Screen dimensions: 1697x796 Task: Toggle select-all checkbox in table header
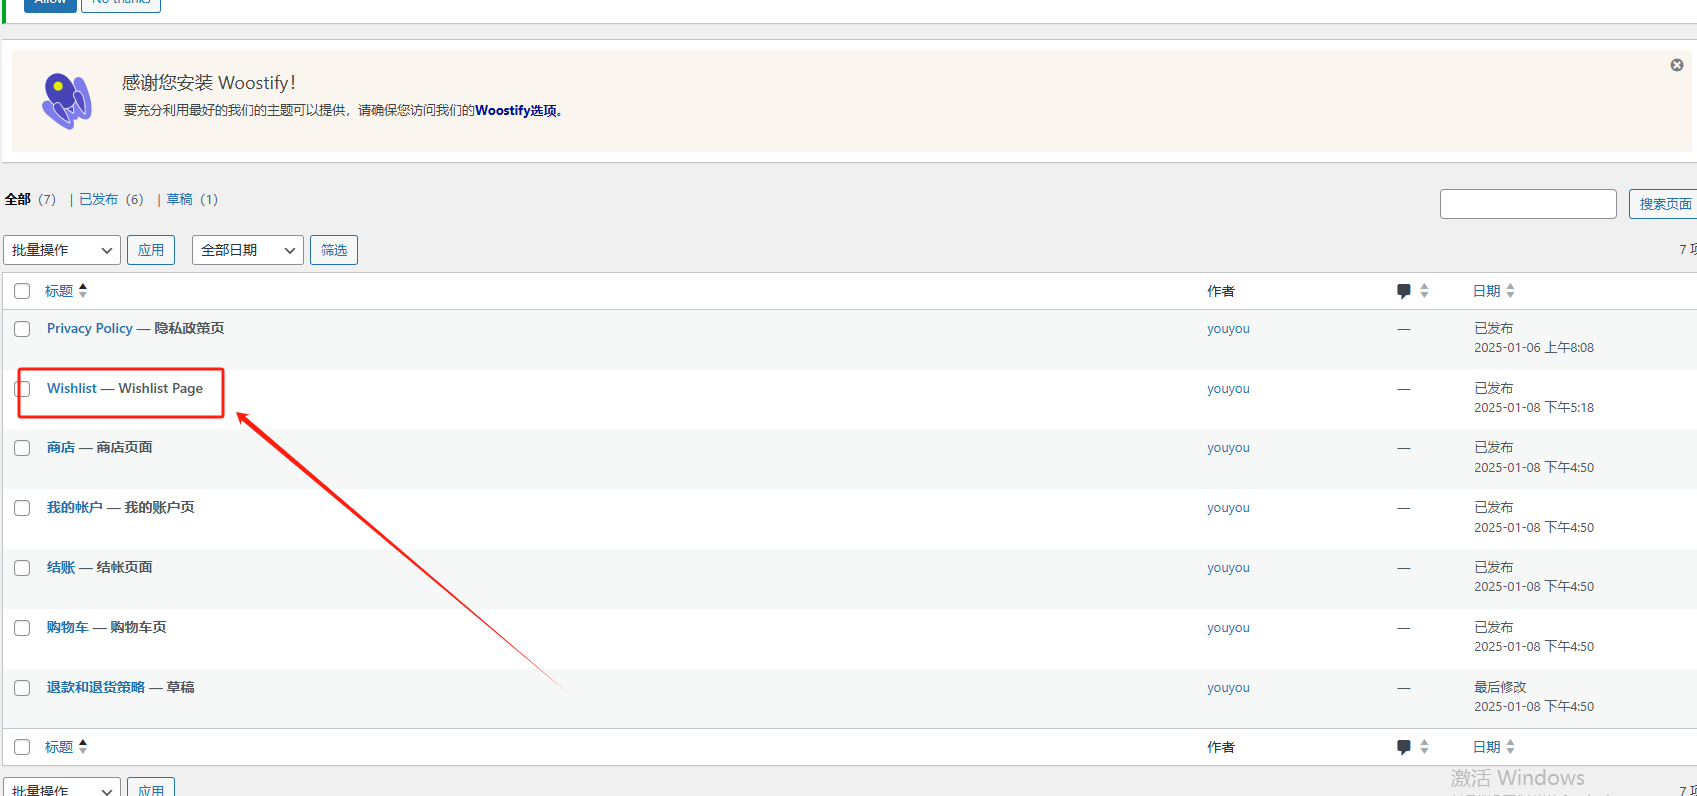(x=22, y=291)
